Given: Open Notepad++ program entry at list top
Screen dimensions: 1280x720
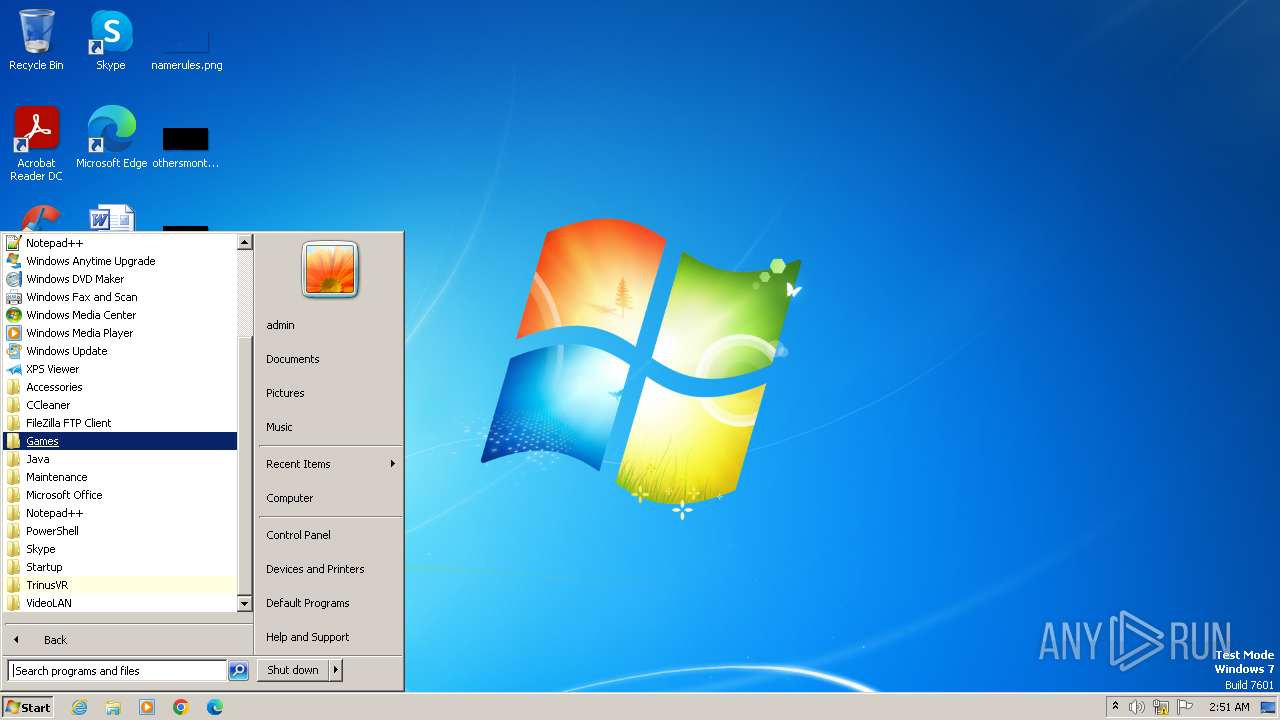Looking at the screenshot, I should pos(120,243).
